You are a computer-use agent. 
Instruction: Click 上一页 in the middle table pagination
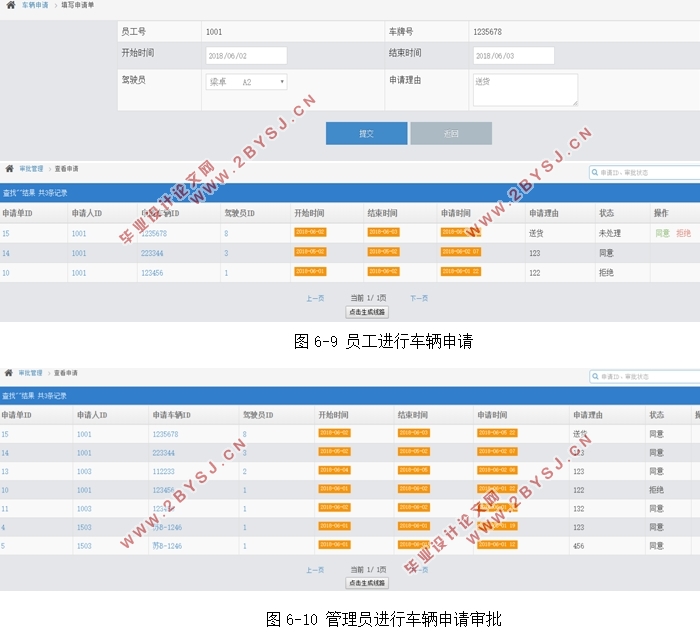pos(315,298)
